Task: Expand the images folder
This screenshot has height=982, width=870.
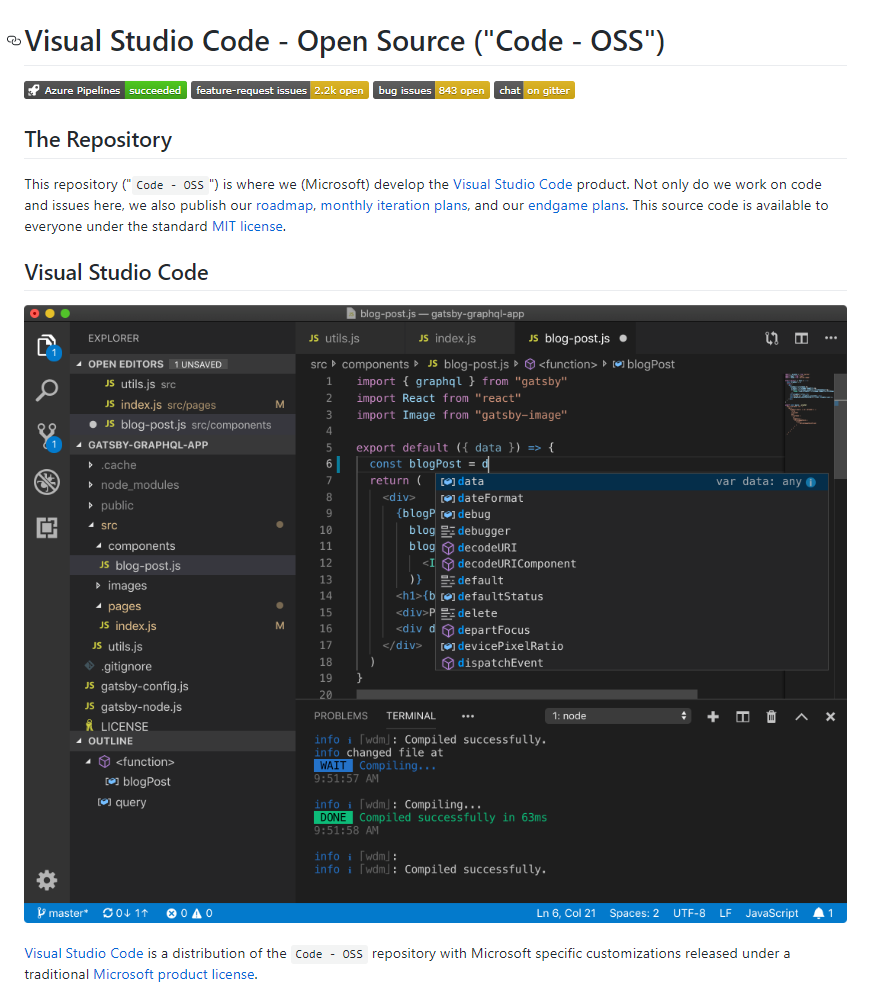Action: coord(98,586)
